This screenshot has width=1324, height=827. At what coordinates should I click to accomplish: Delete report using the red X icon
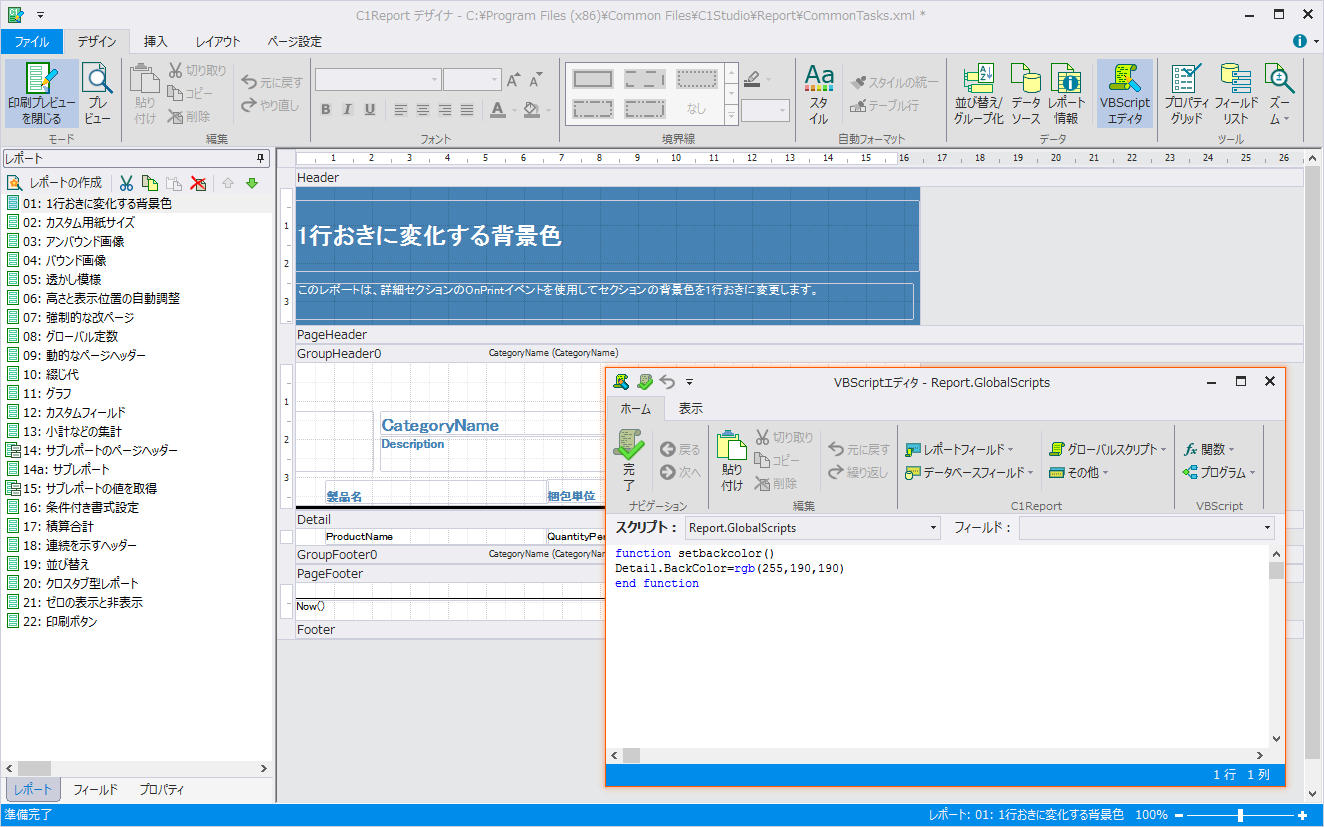199,183
